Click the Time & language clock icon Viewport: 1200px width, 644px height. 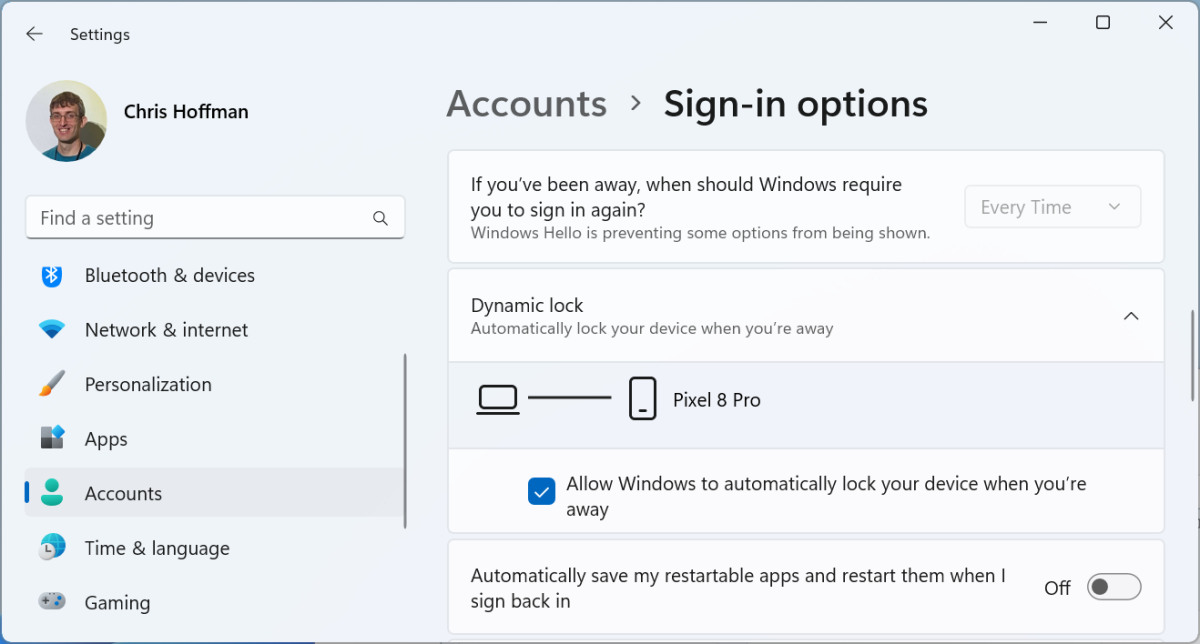[52, 548]
